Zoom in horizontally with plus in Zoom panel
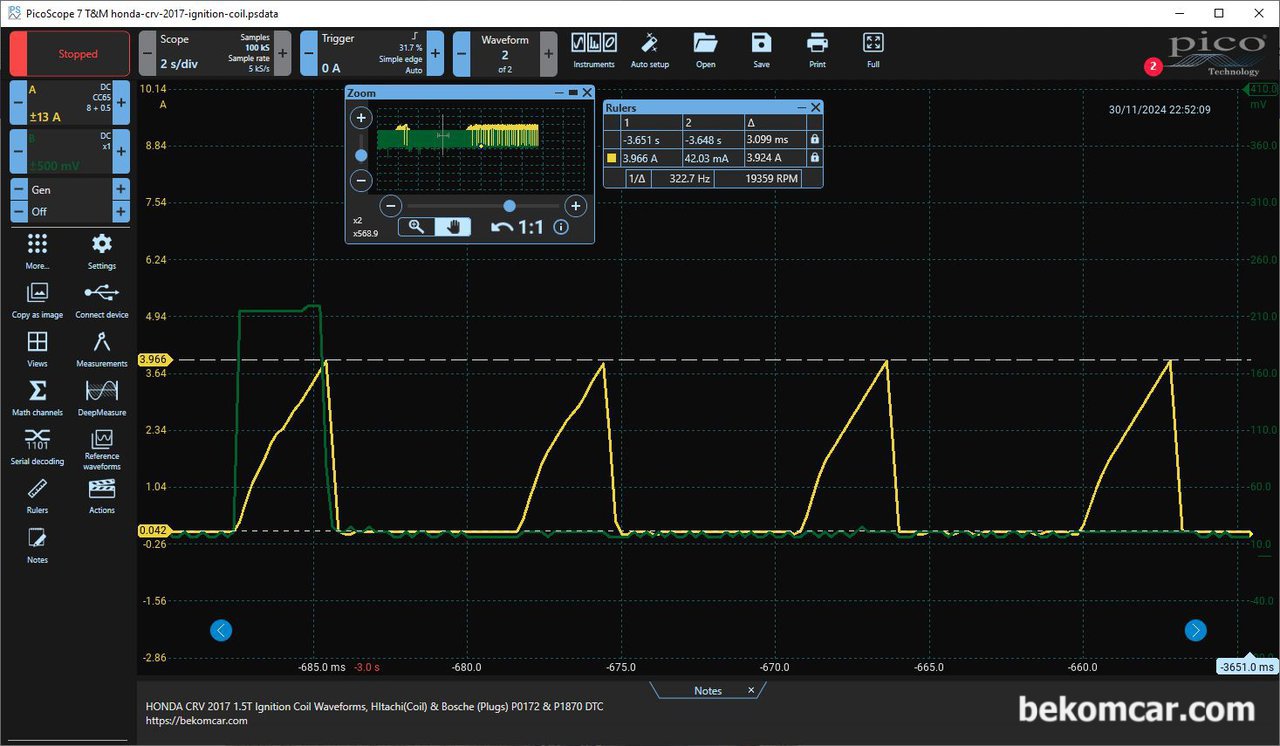 575,206
